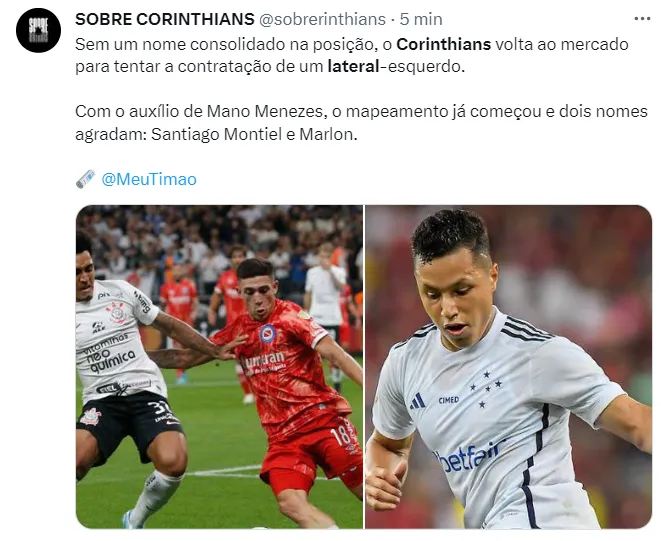Click the bold word lateral in the tweet
Screen dimensions: 661x541
click(353, 67)
